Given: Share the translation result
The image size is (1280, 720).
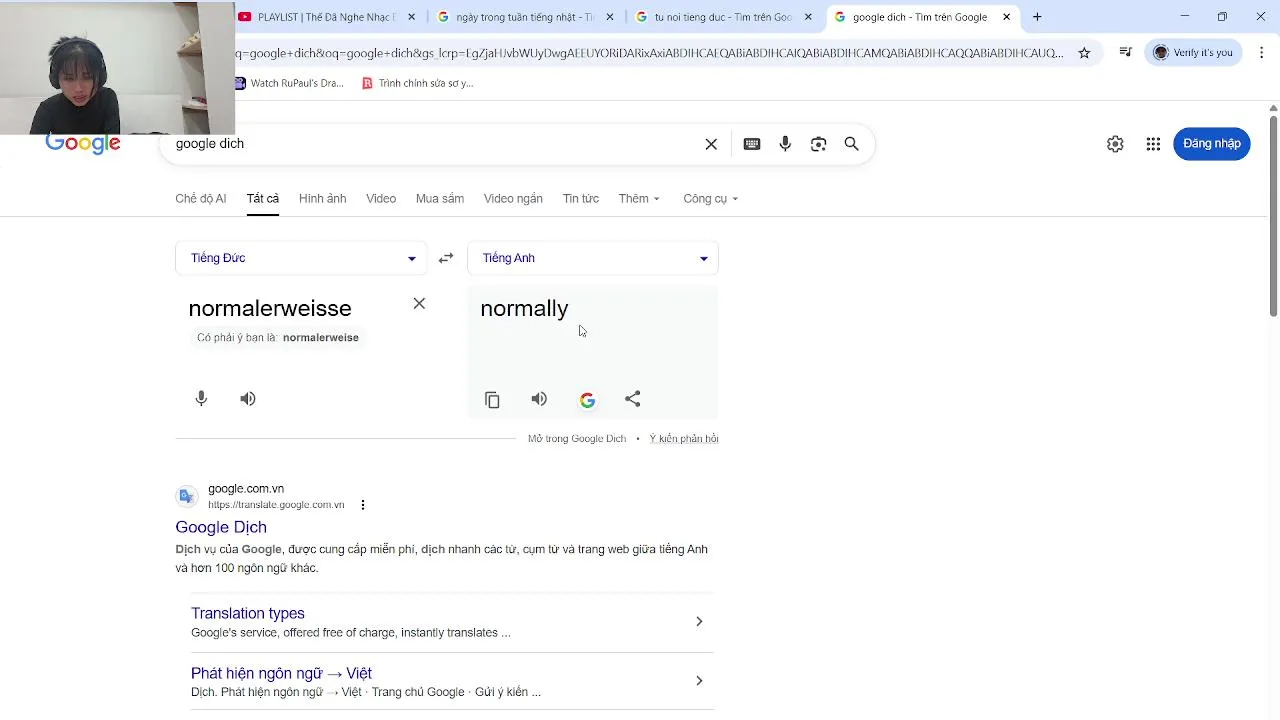Looking at the screenshot, I should pos(633,399).
